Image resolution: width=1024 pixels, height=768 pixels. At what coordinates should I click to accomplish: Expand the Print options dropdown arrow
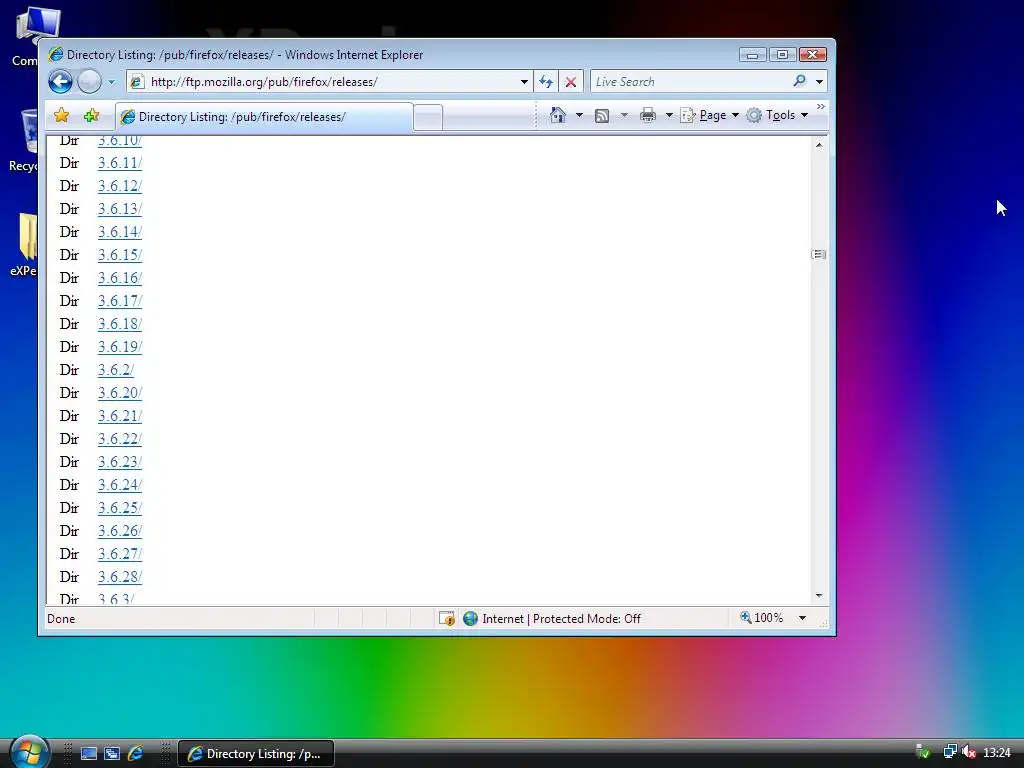point(669,116)
